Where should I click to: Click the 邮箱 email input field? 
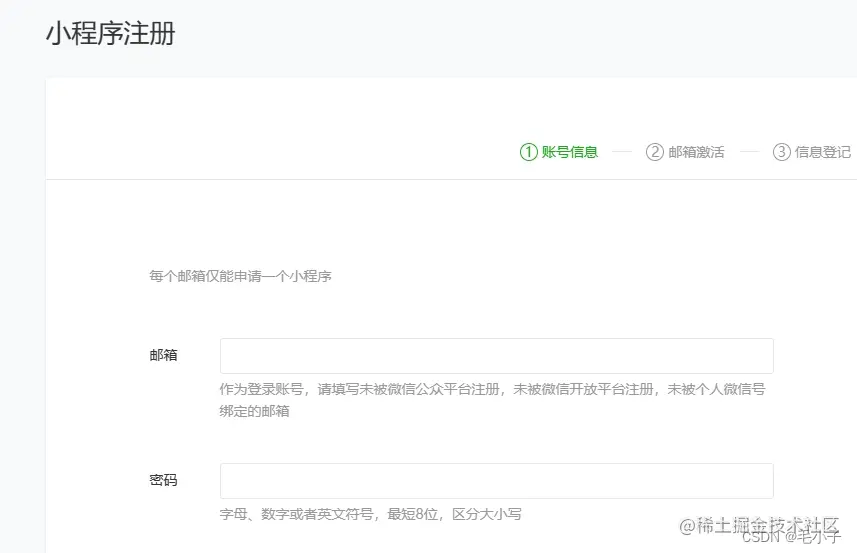click(496, 356)
